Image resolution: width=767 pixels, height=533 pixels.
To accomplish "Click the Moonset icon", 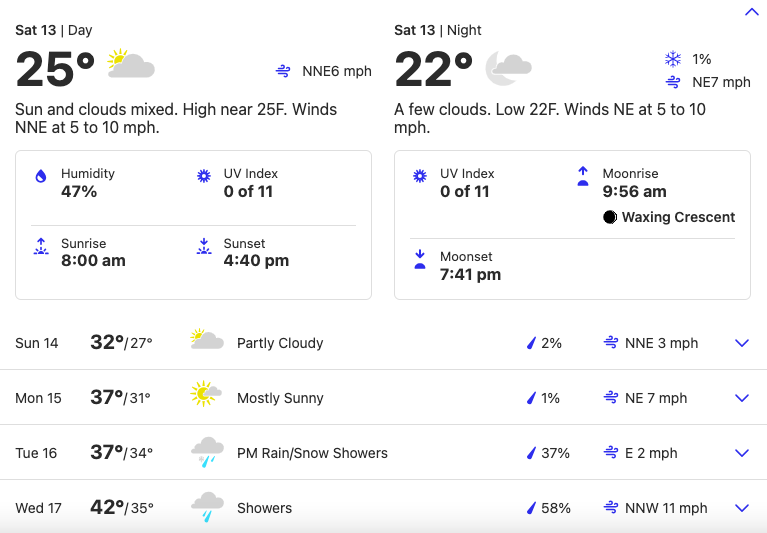I will (x=420, y=260).
